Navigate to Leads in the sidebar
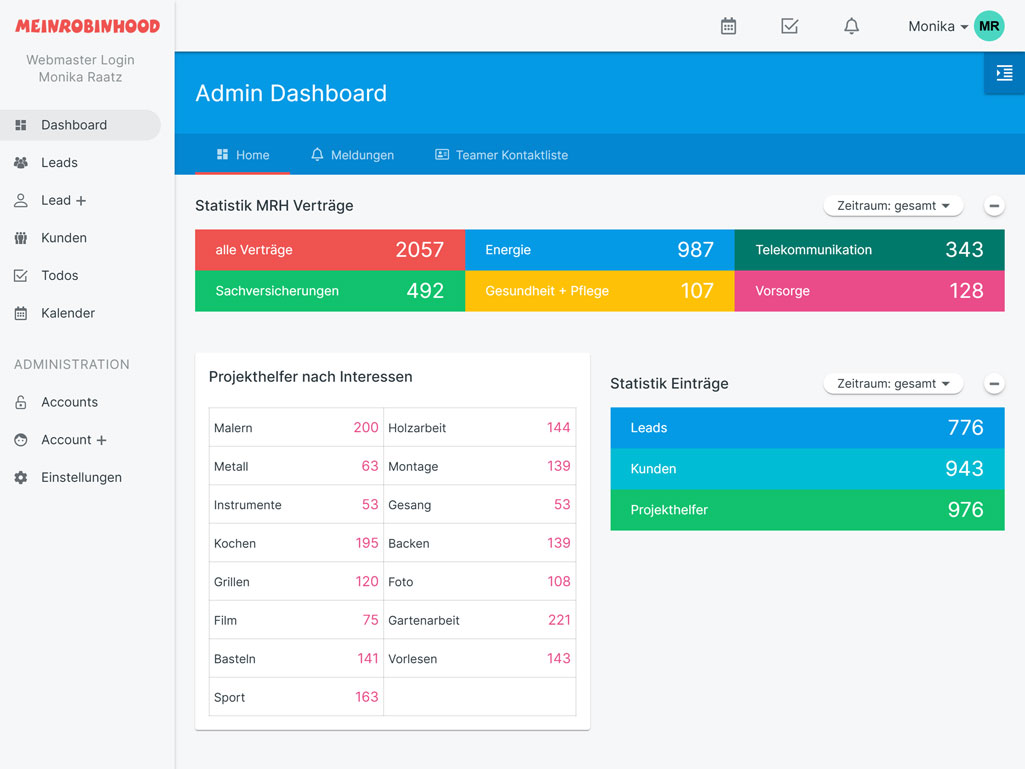The width and height of the screenshot is (1025, 769). tap(60, 162)
